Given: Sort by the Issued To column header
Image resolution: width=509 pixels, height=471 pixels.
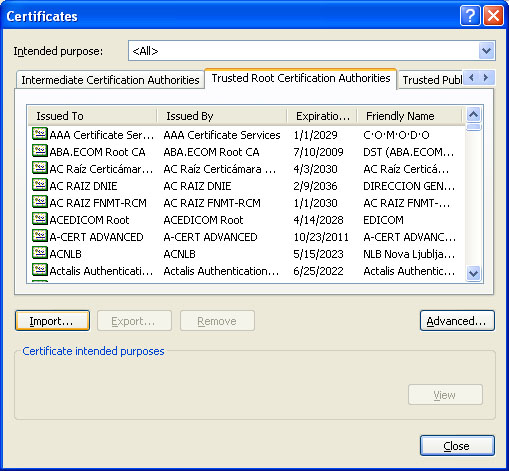Looking at the screenshot, I should 92,116.
